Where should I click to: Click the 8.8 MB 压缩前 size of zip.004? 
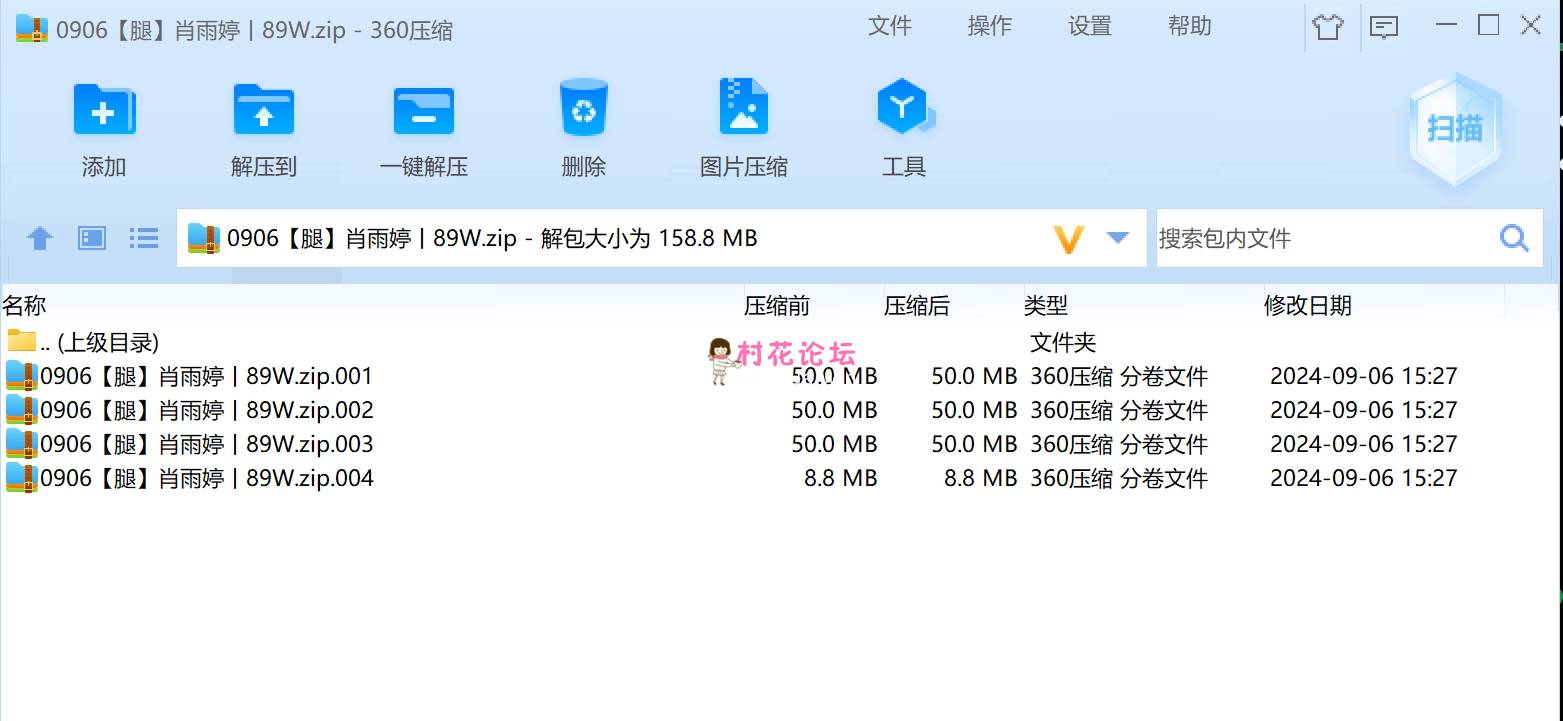[x=841, y=478]
